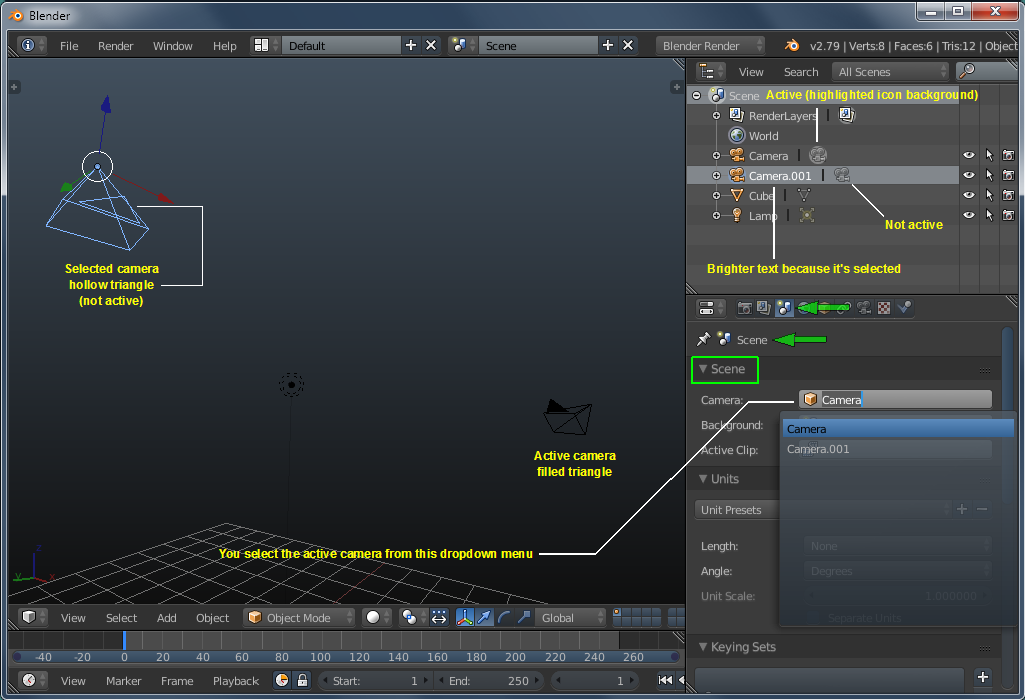Add a new screen layout with plus icon
The image size is (1025, 700).
click(x=411, y=45)
